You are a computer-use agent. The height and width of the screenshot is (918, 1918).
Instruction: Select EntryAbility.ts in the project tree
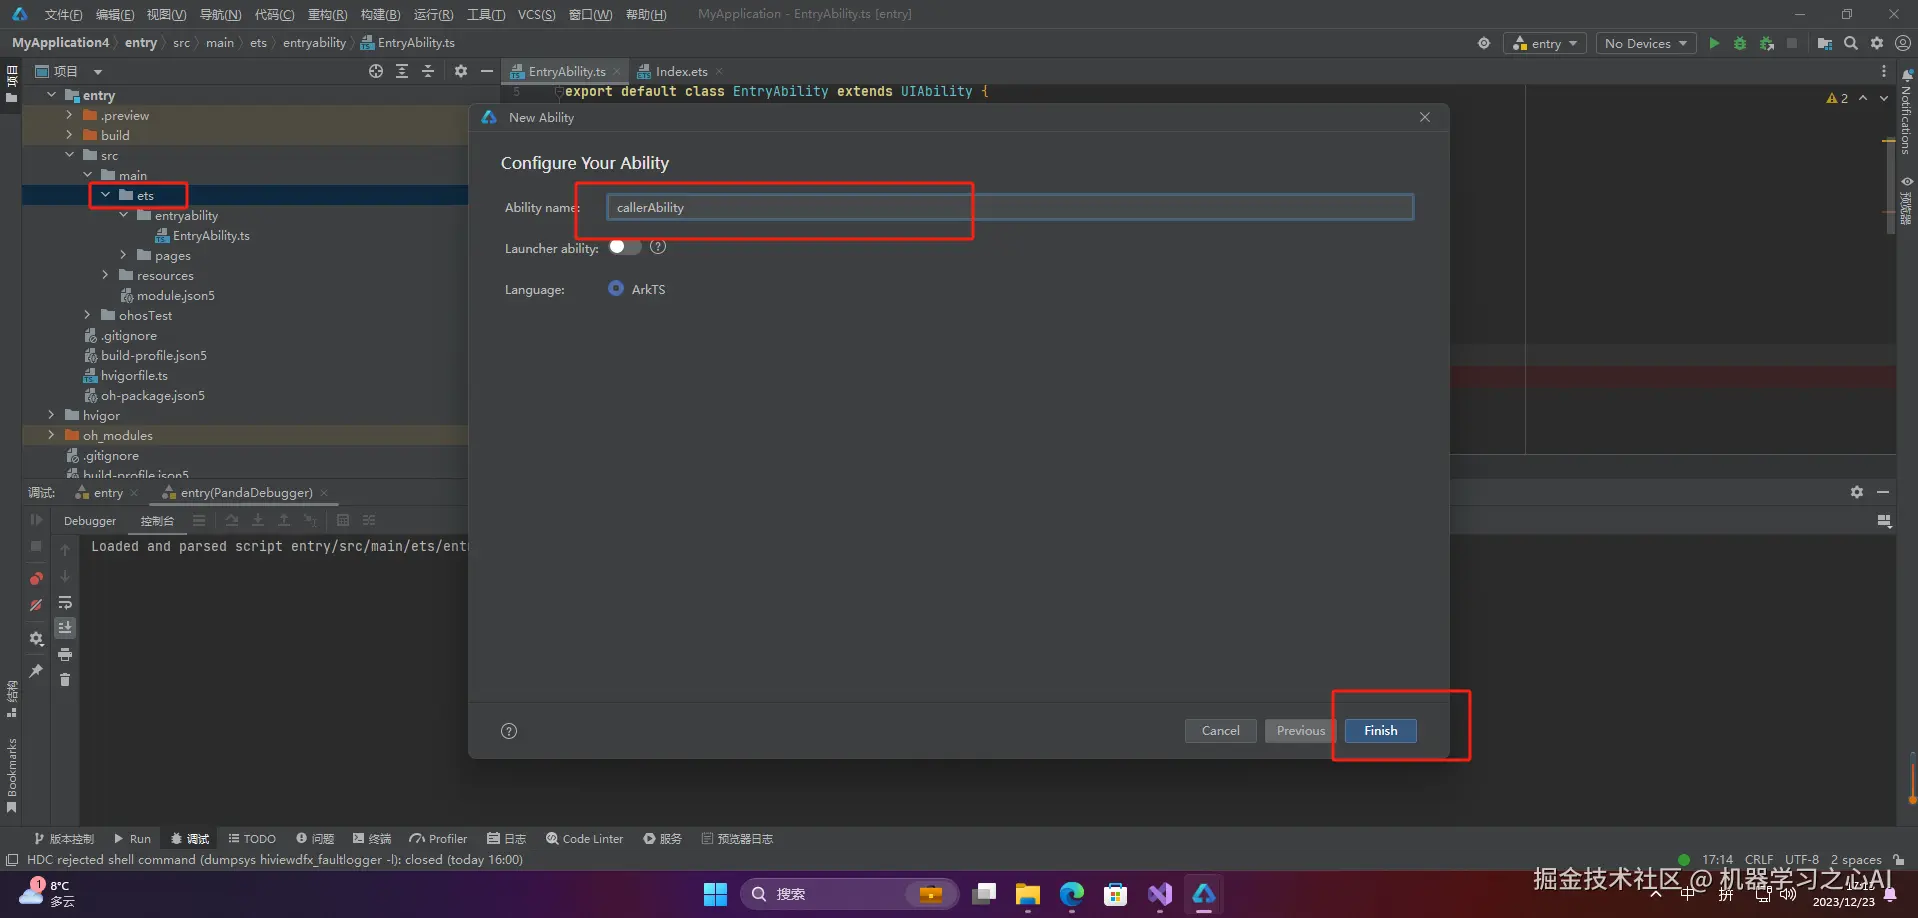point(211,235)
